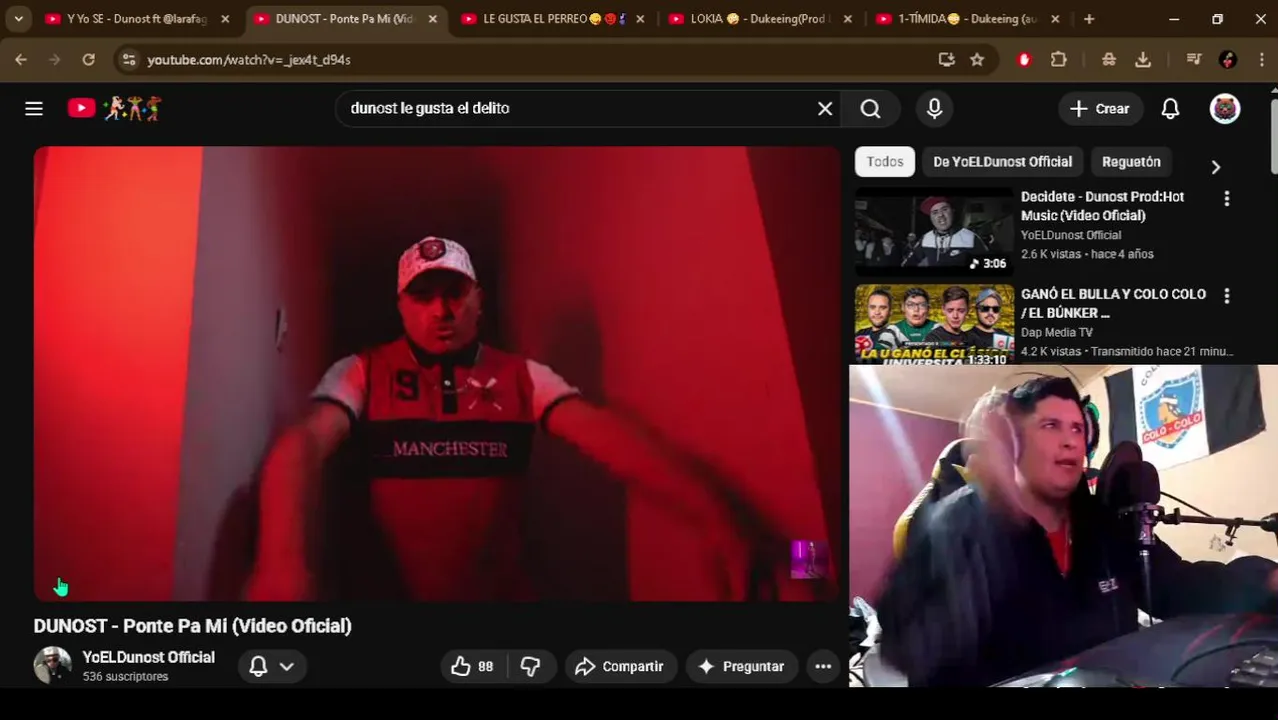Click the Compartir button
The height and width of the screenshot is (720, 1278).
coord(620,666)
